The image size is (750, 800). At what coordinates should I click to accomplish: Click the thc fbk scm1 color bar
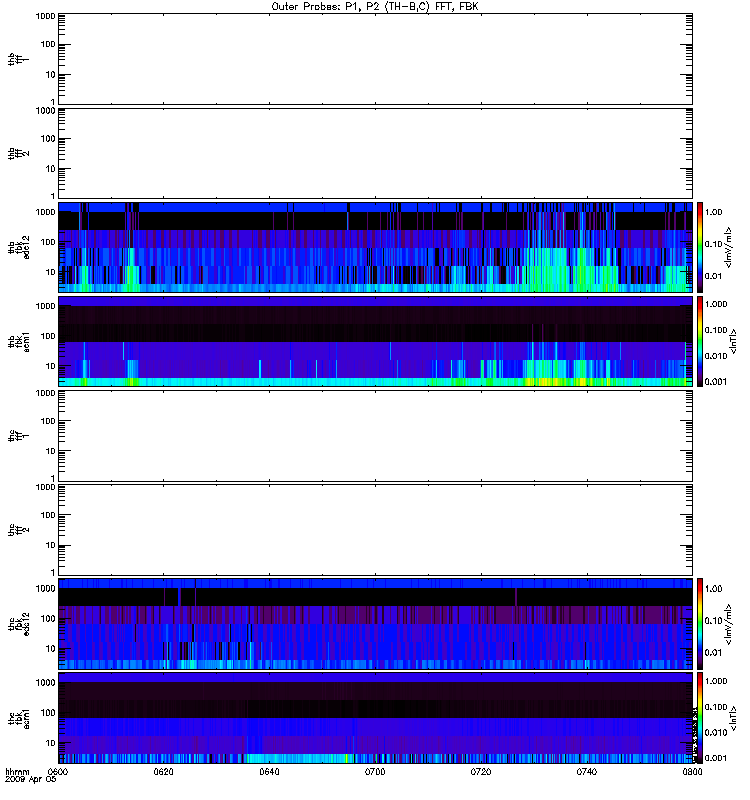click(700, 718)
